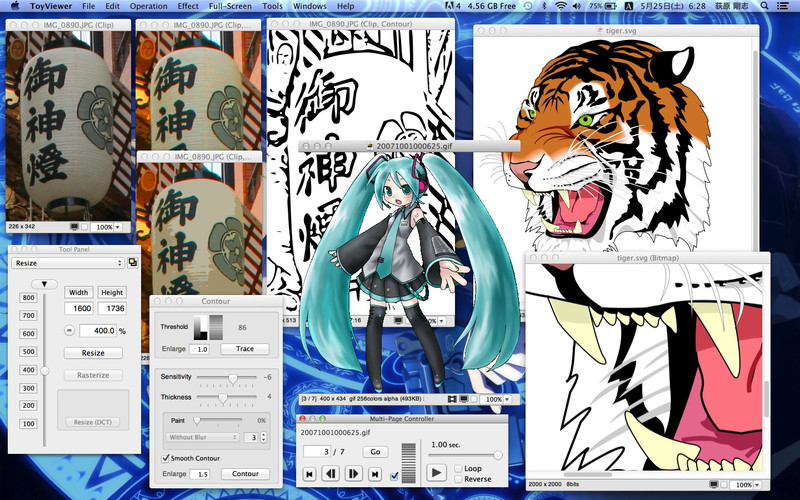
Task: Click the Spotlight search icon
Action: [764, 6]
